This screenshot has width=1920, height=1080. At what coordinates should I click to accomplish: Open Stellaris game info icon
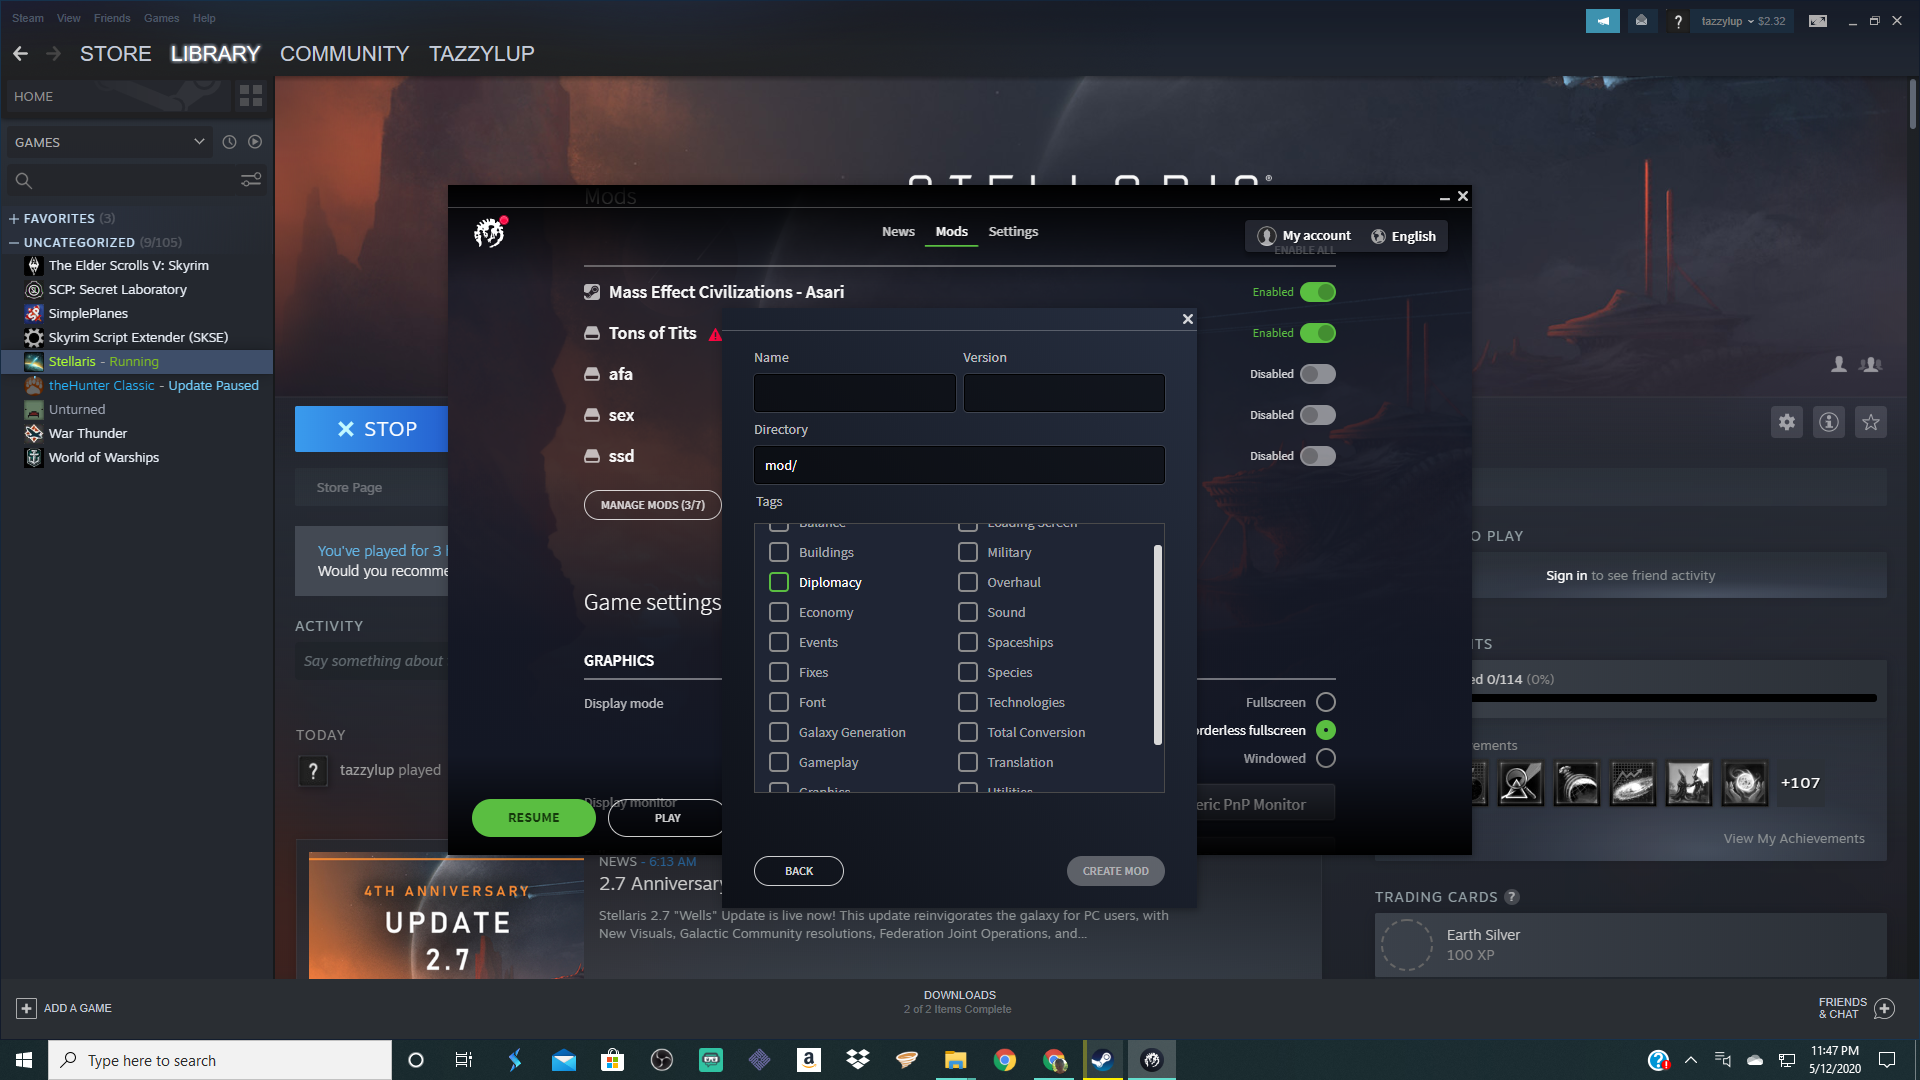point(1829,422)
